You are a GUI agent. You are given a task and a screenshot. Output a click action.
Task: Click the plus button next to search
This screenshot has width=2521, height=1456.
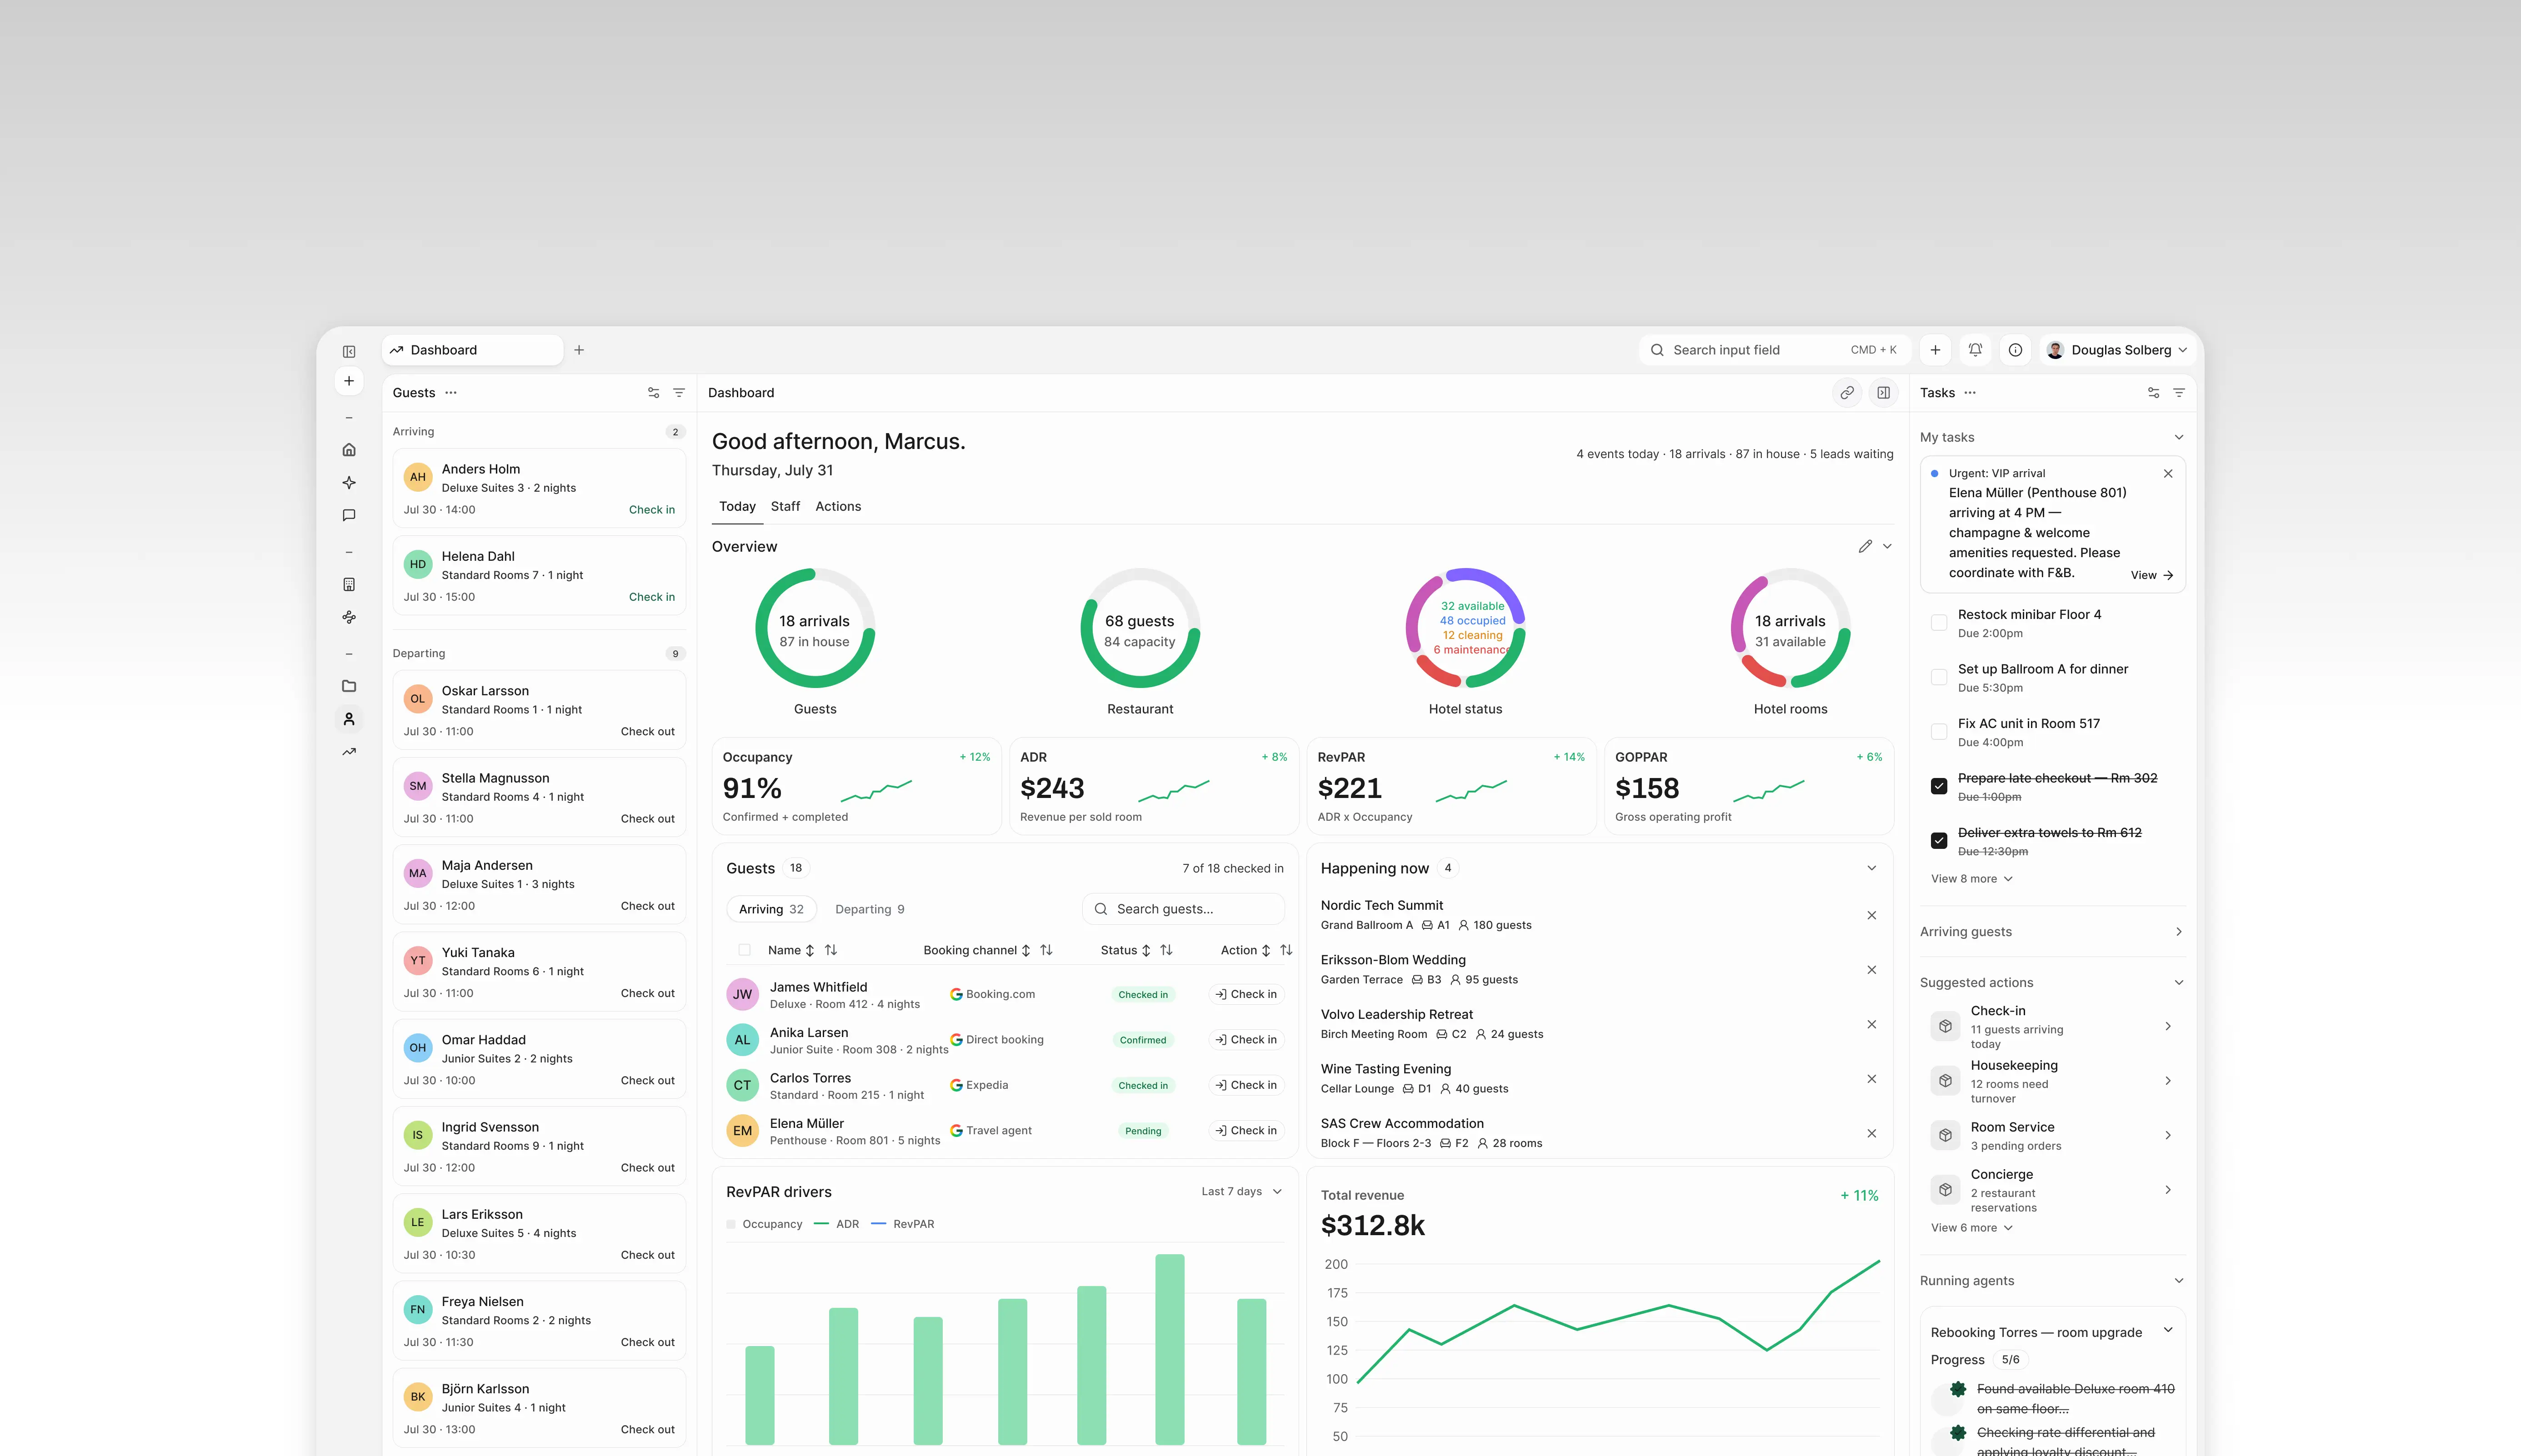1935,350
